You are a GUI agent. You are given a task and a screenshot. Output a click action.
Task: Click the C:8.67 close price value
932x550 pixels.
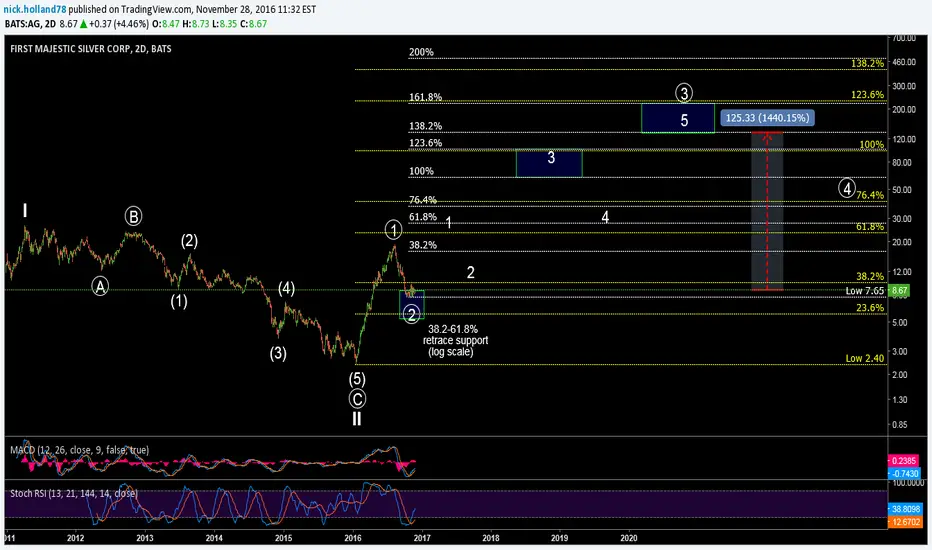253,24
